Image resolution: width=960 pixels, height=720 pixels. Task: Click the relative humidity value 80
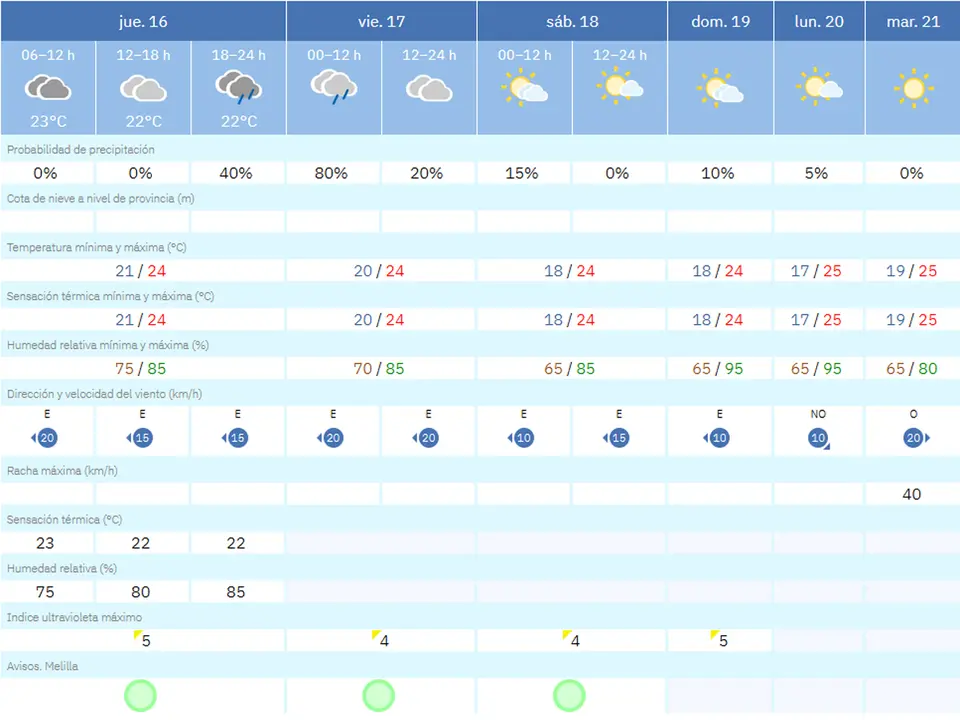click(x=140, y=592)
